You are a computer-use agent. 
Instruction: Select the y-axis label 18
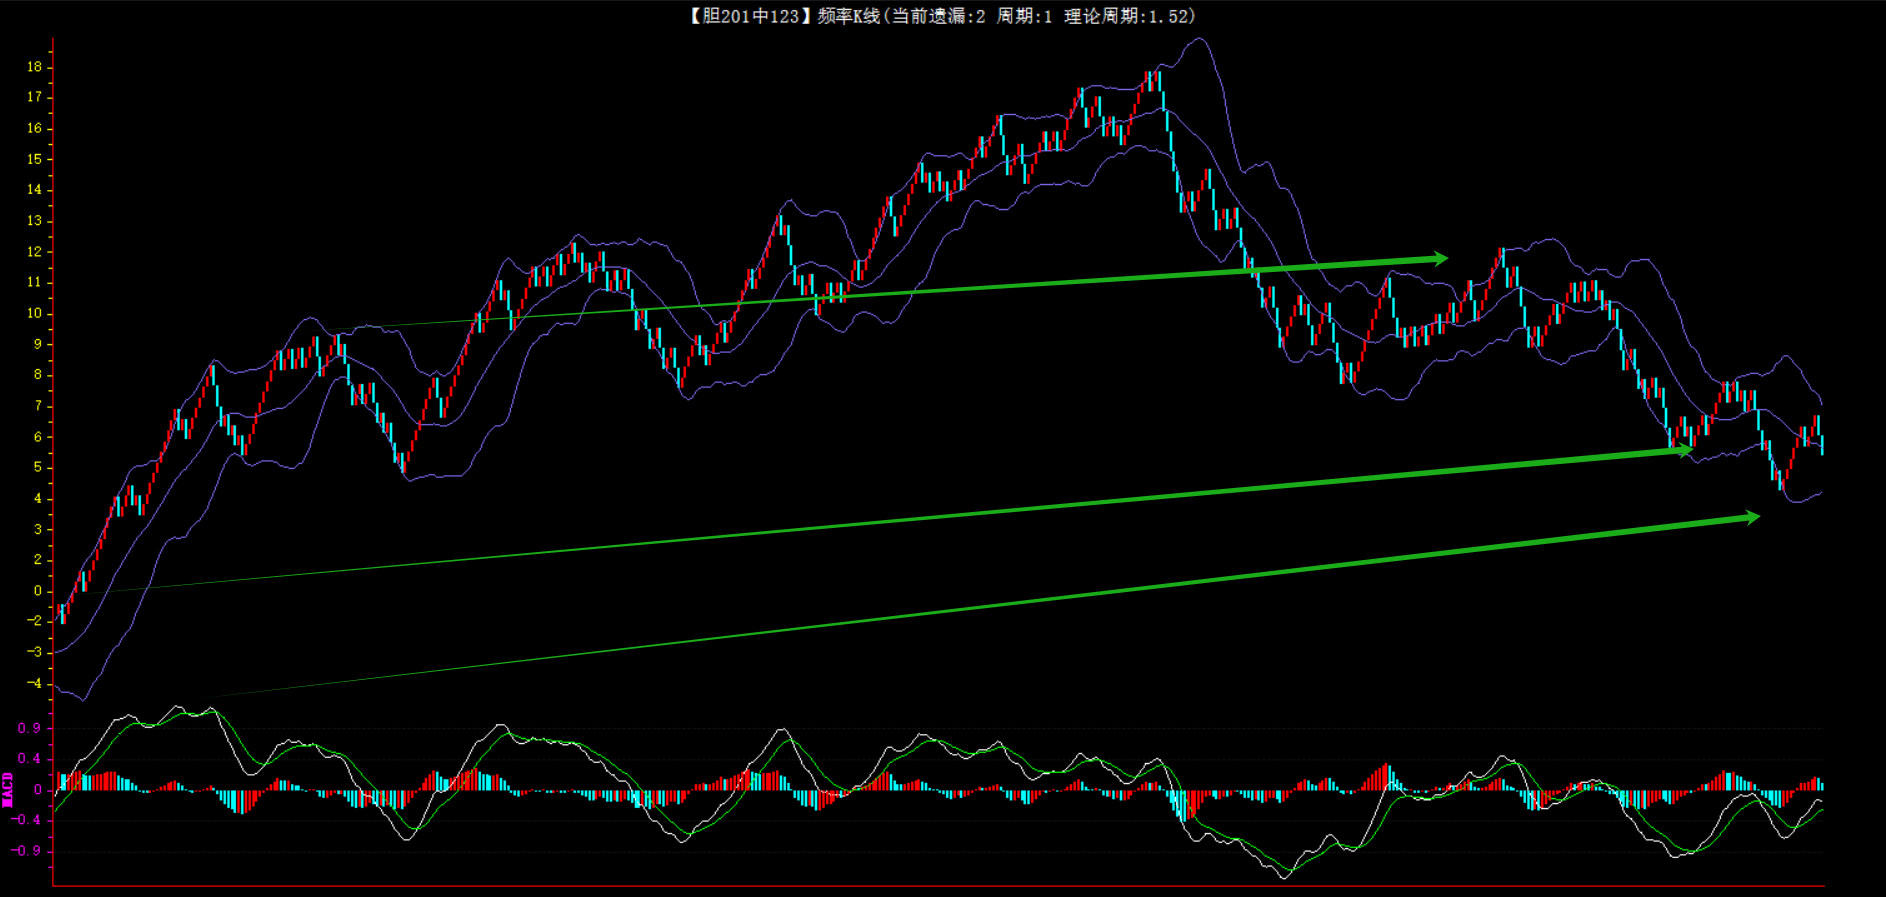coord(35,67)
